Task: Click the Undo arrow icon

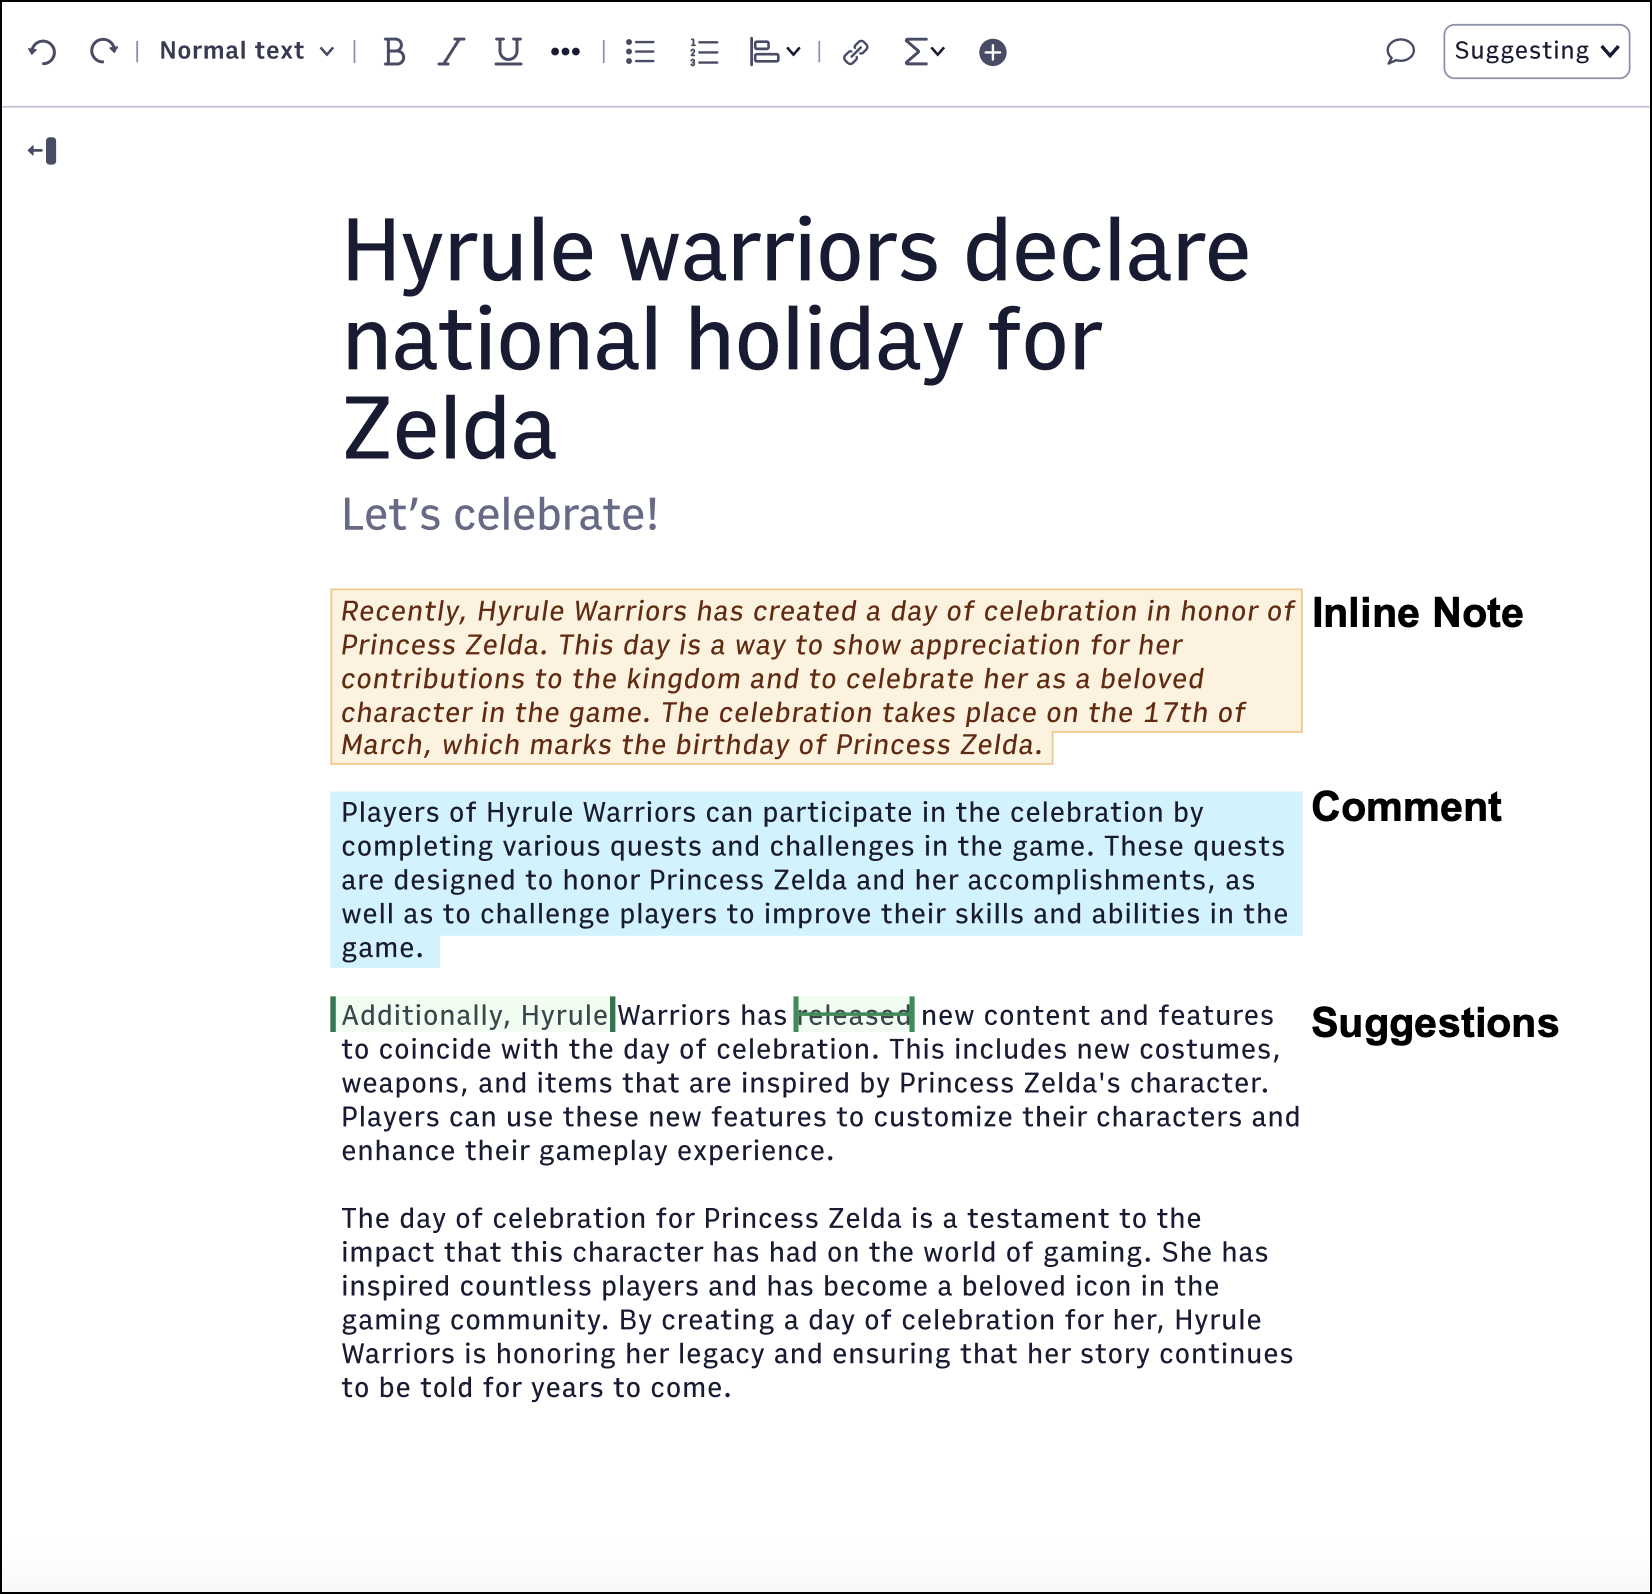Action: coord(43,52)
